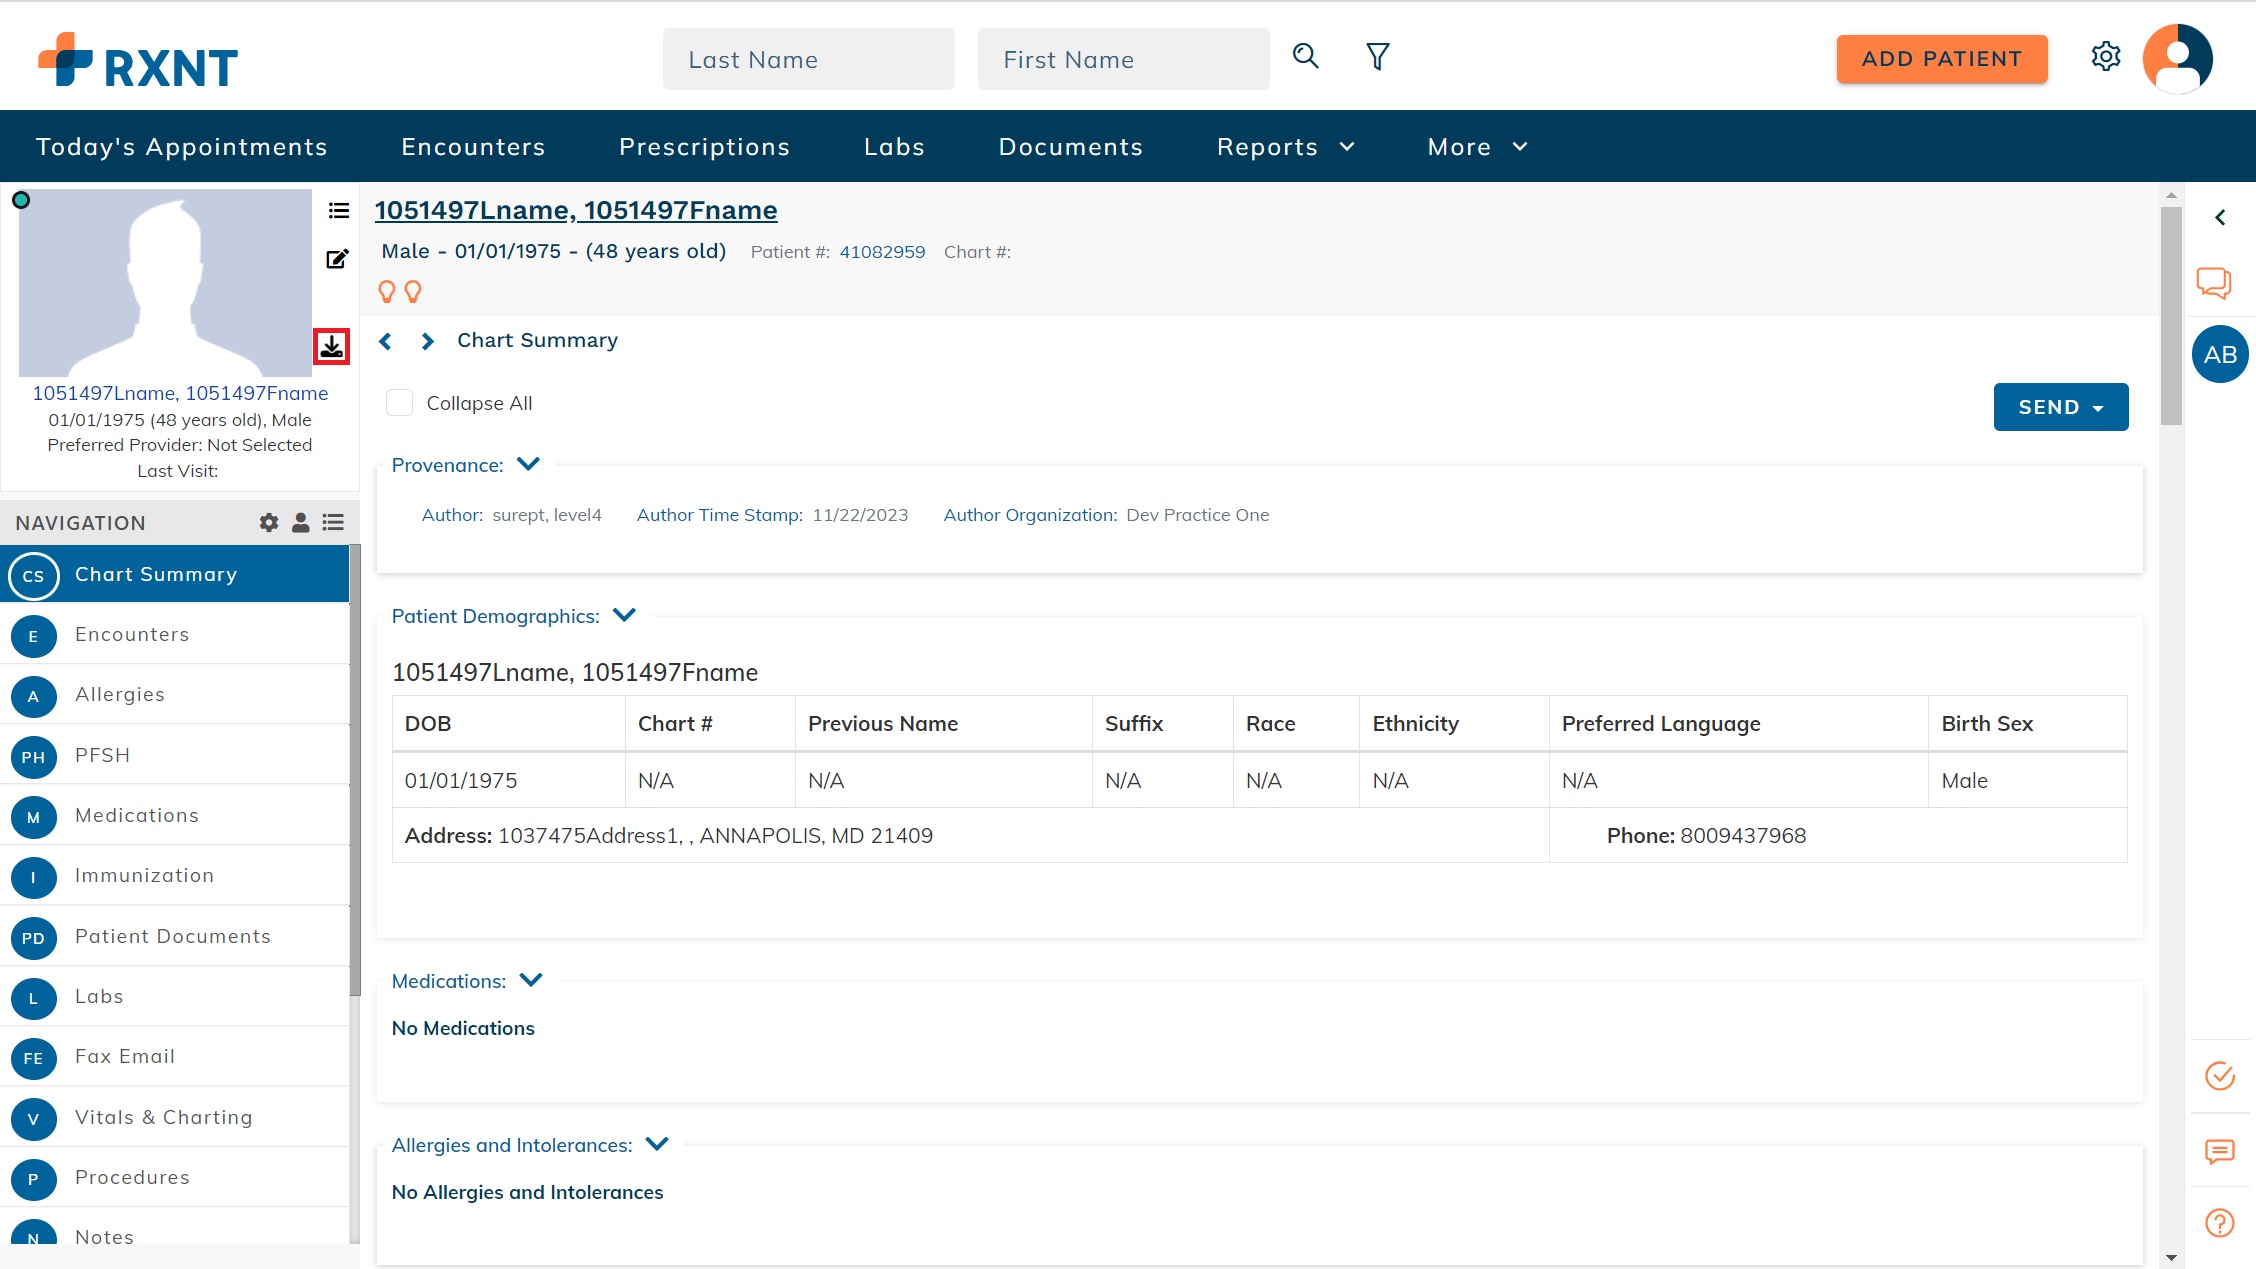2256x1269 pixels.
Task: Click the download icon beside patient photo
Action: [x=332, y=347]
